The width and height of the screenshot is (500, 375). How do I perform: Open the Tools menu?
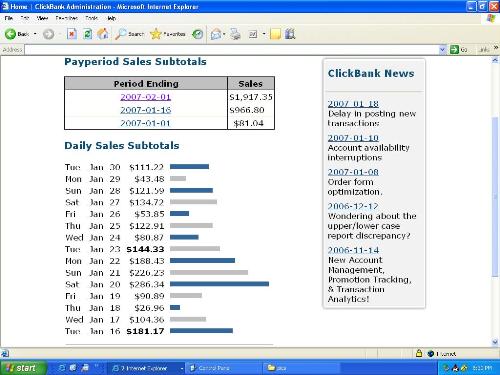pos(91,18)
